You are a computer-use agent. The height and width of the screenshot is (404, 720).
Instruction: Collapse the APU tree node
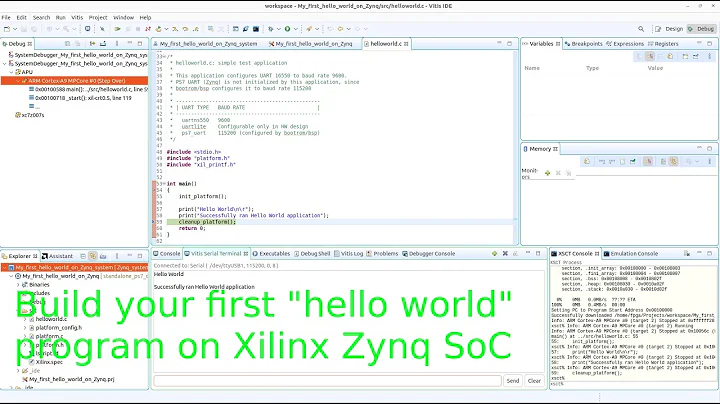(11, 72)
